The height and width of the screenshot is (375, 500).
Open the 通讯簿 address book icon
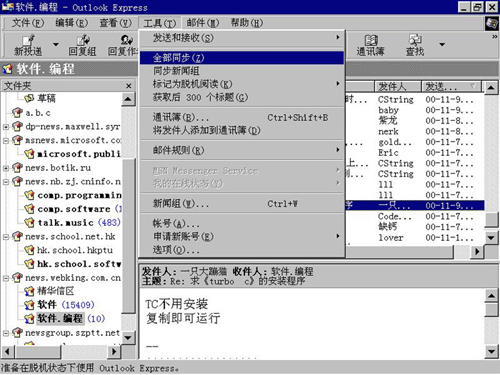[371, 40]
